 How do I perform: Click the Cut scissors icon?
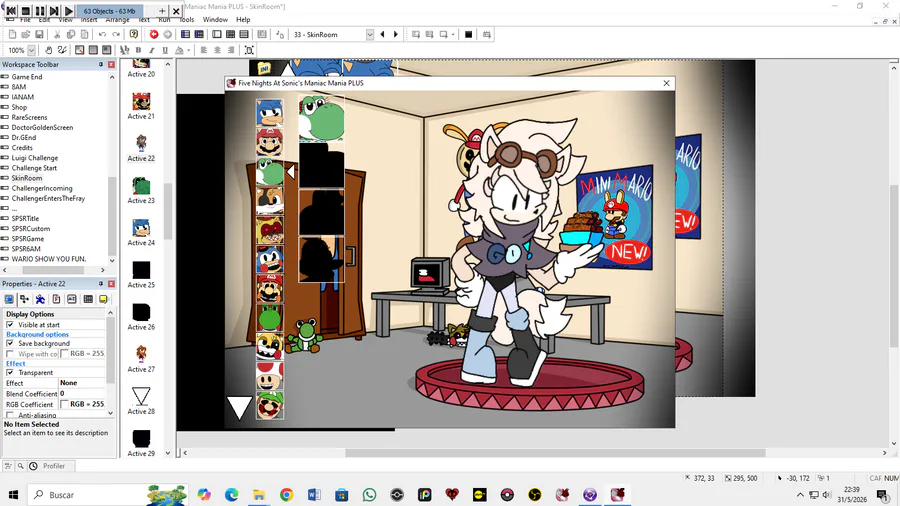pos(57,34)
